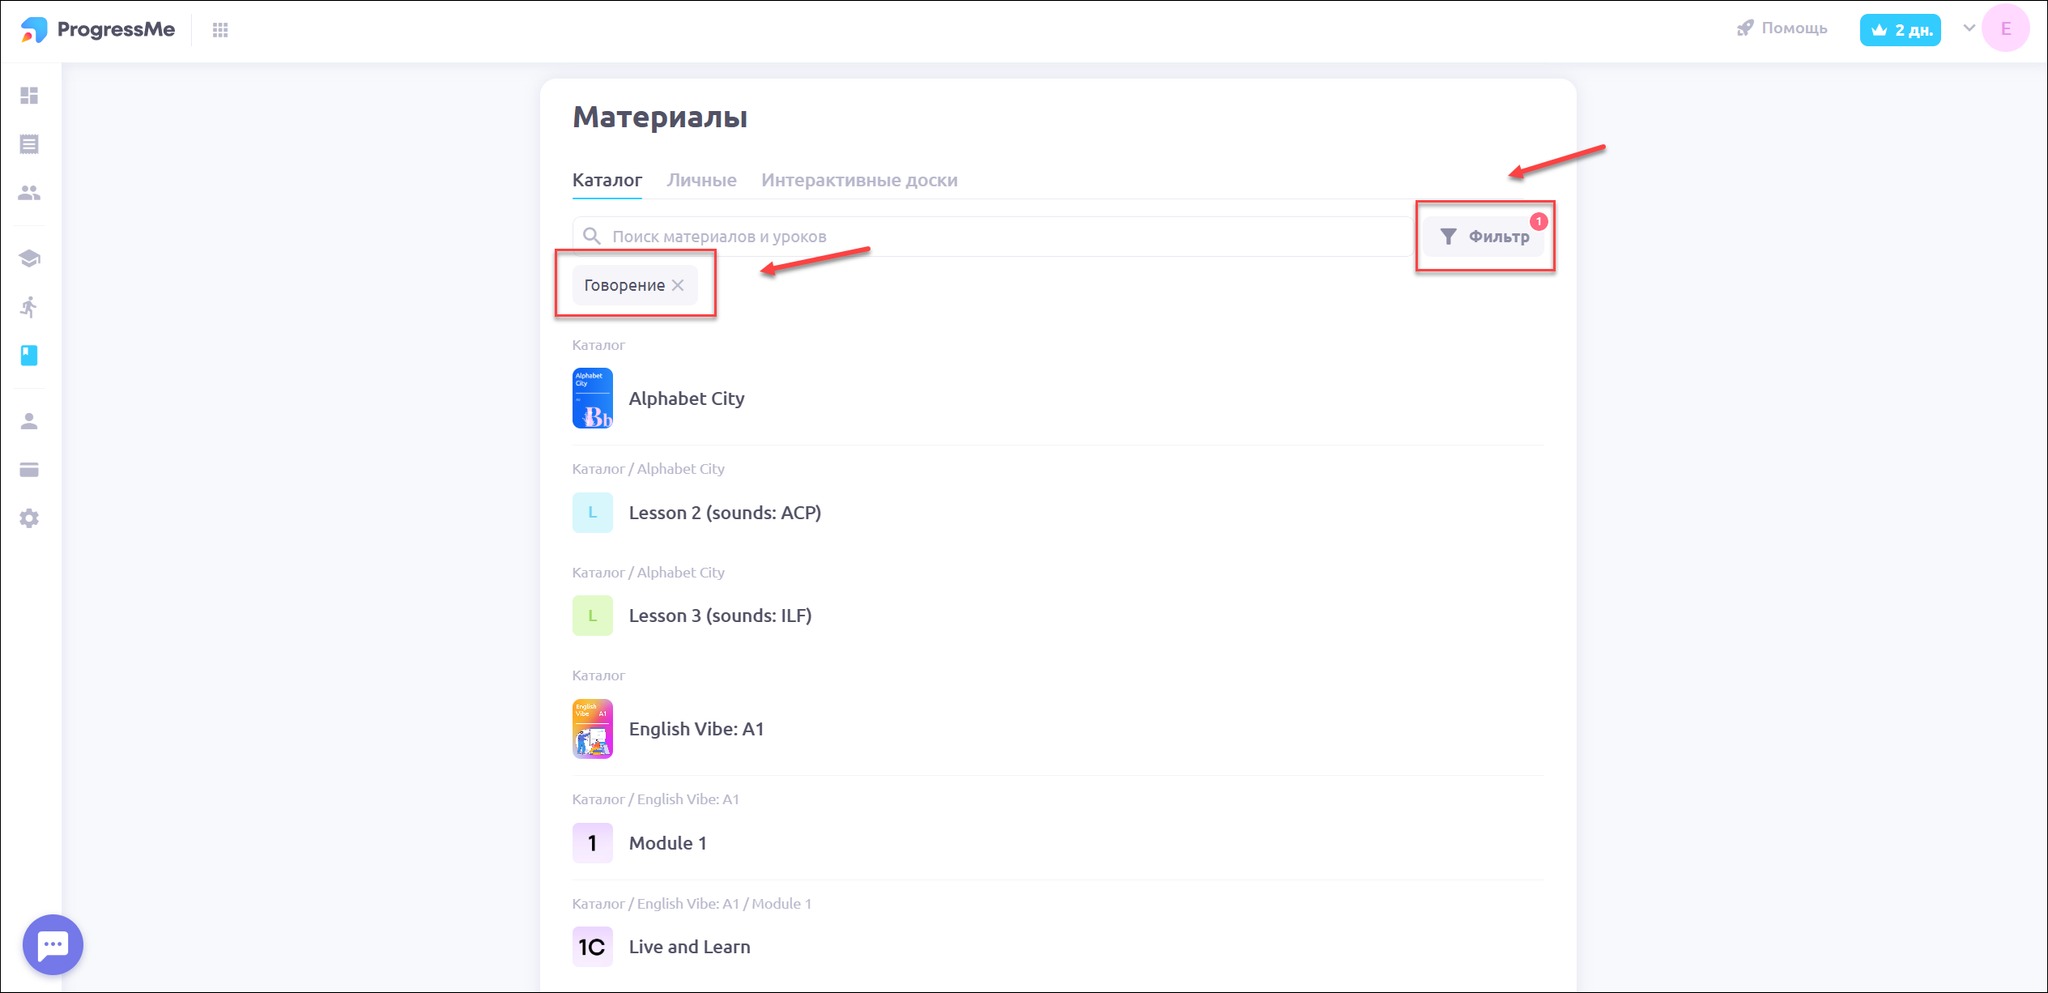Screen dimensions: 2048x993
Task: Open the chat support bubble
Action: click(x=52, y=945)
